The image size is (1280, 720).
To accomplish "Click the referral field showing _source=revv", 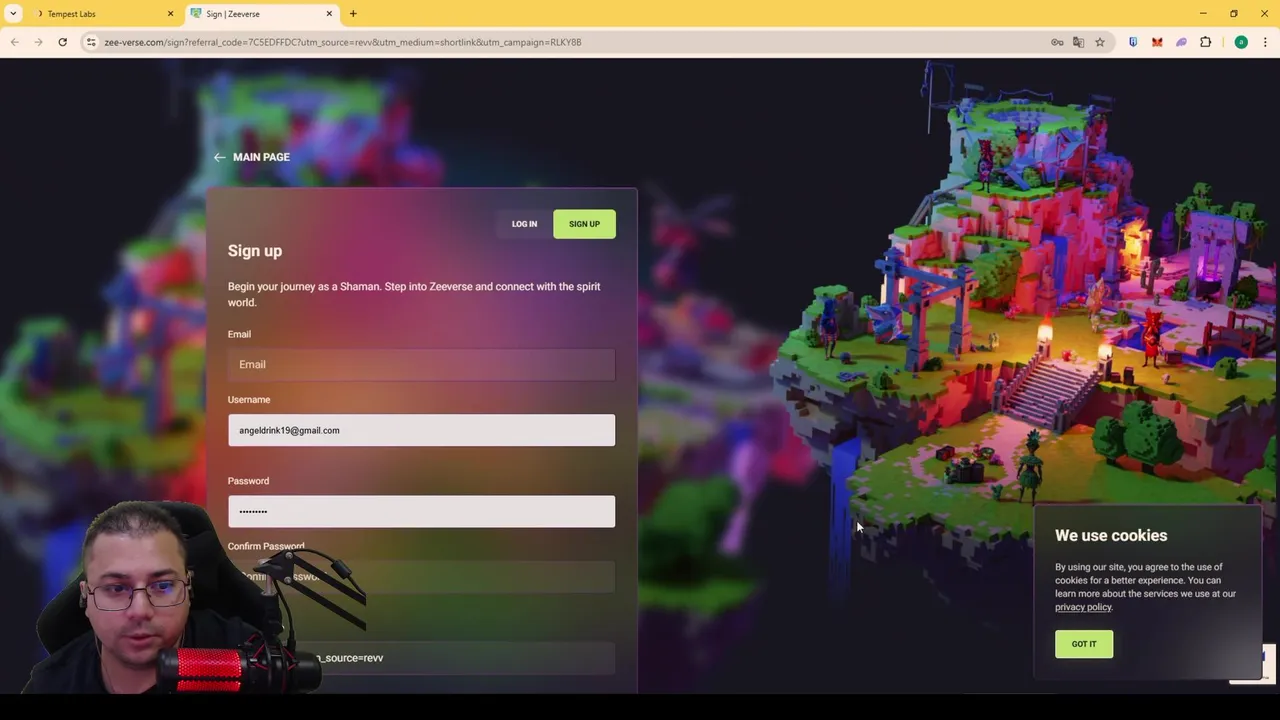I will [x=421, y=658].
